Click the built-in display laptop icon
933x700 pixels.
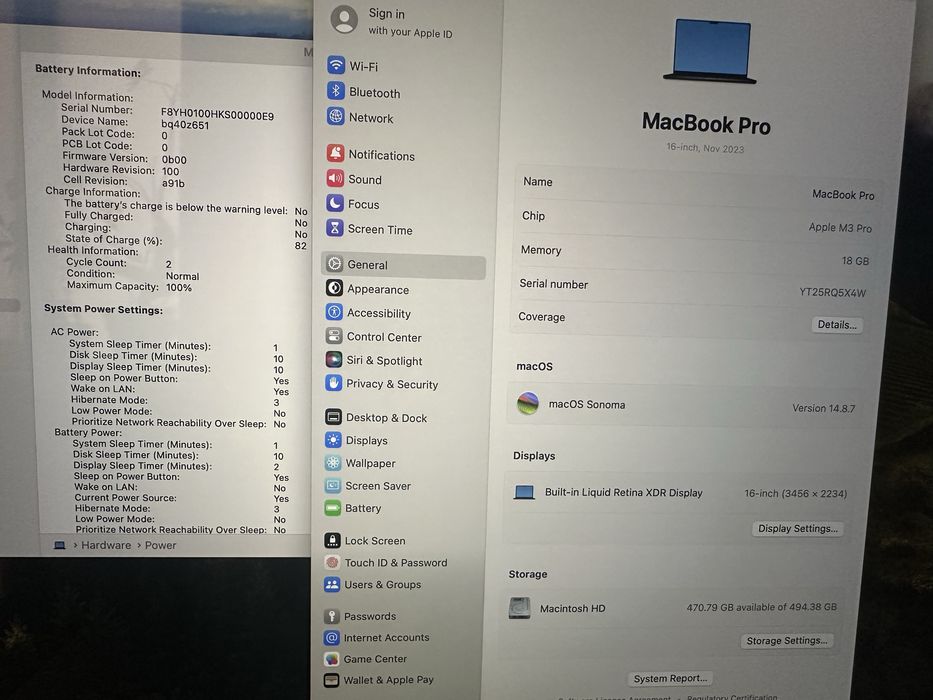click(524, 492)
